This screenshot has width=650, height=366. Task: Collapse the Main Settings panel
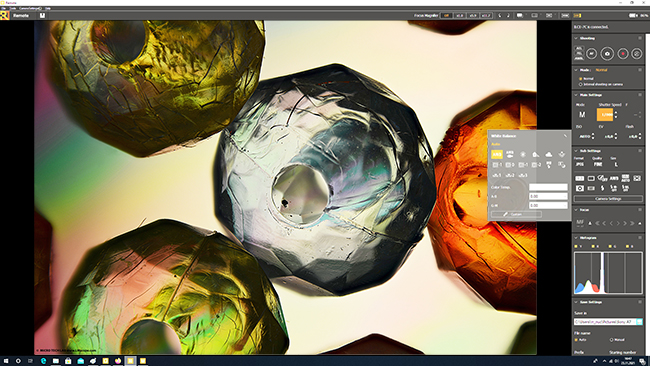coord(576,95)
